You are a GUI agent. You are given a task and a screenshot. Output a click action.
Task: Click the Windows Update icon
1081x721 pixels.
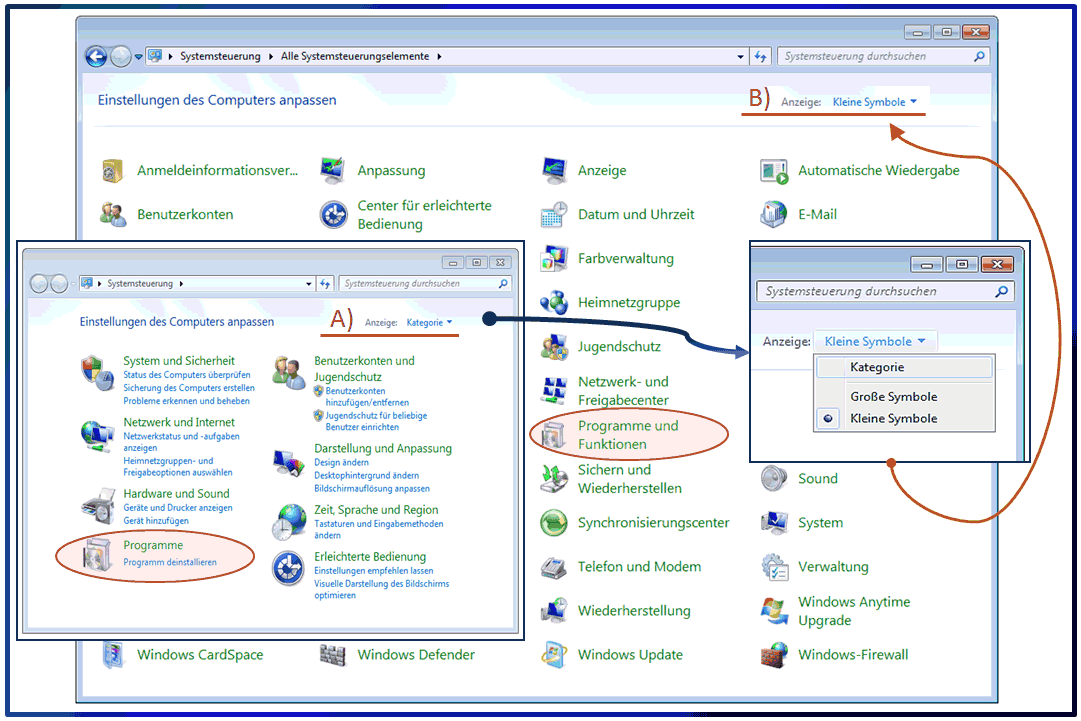coord(554,655)
